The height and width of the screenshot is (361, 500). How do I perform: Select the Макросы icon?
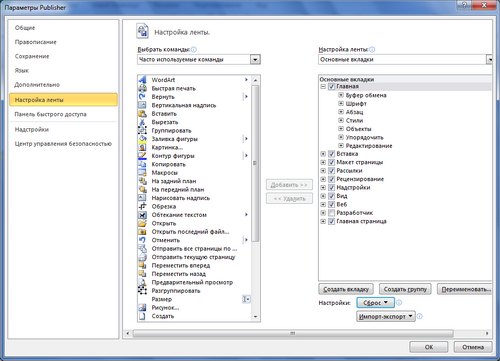point(142,173)
